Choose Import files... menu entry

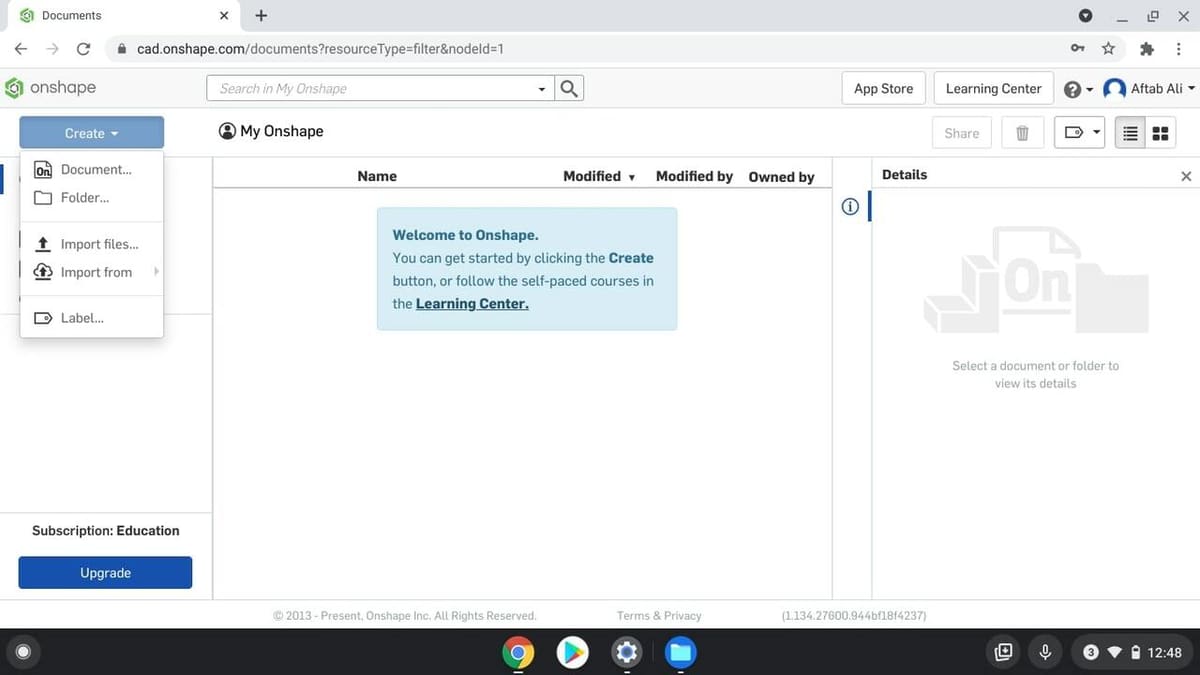(x=99, y=244)
